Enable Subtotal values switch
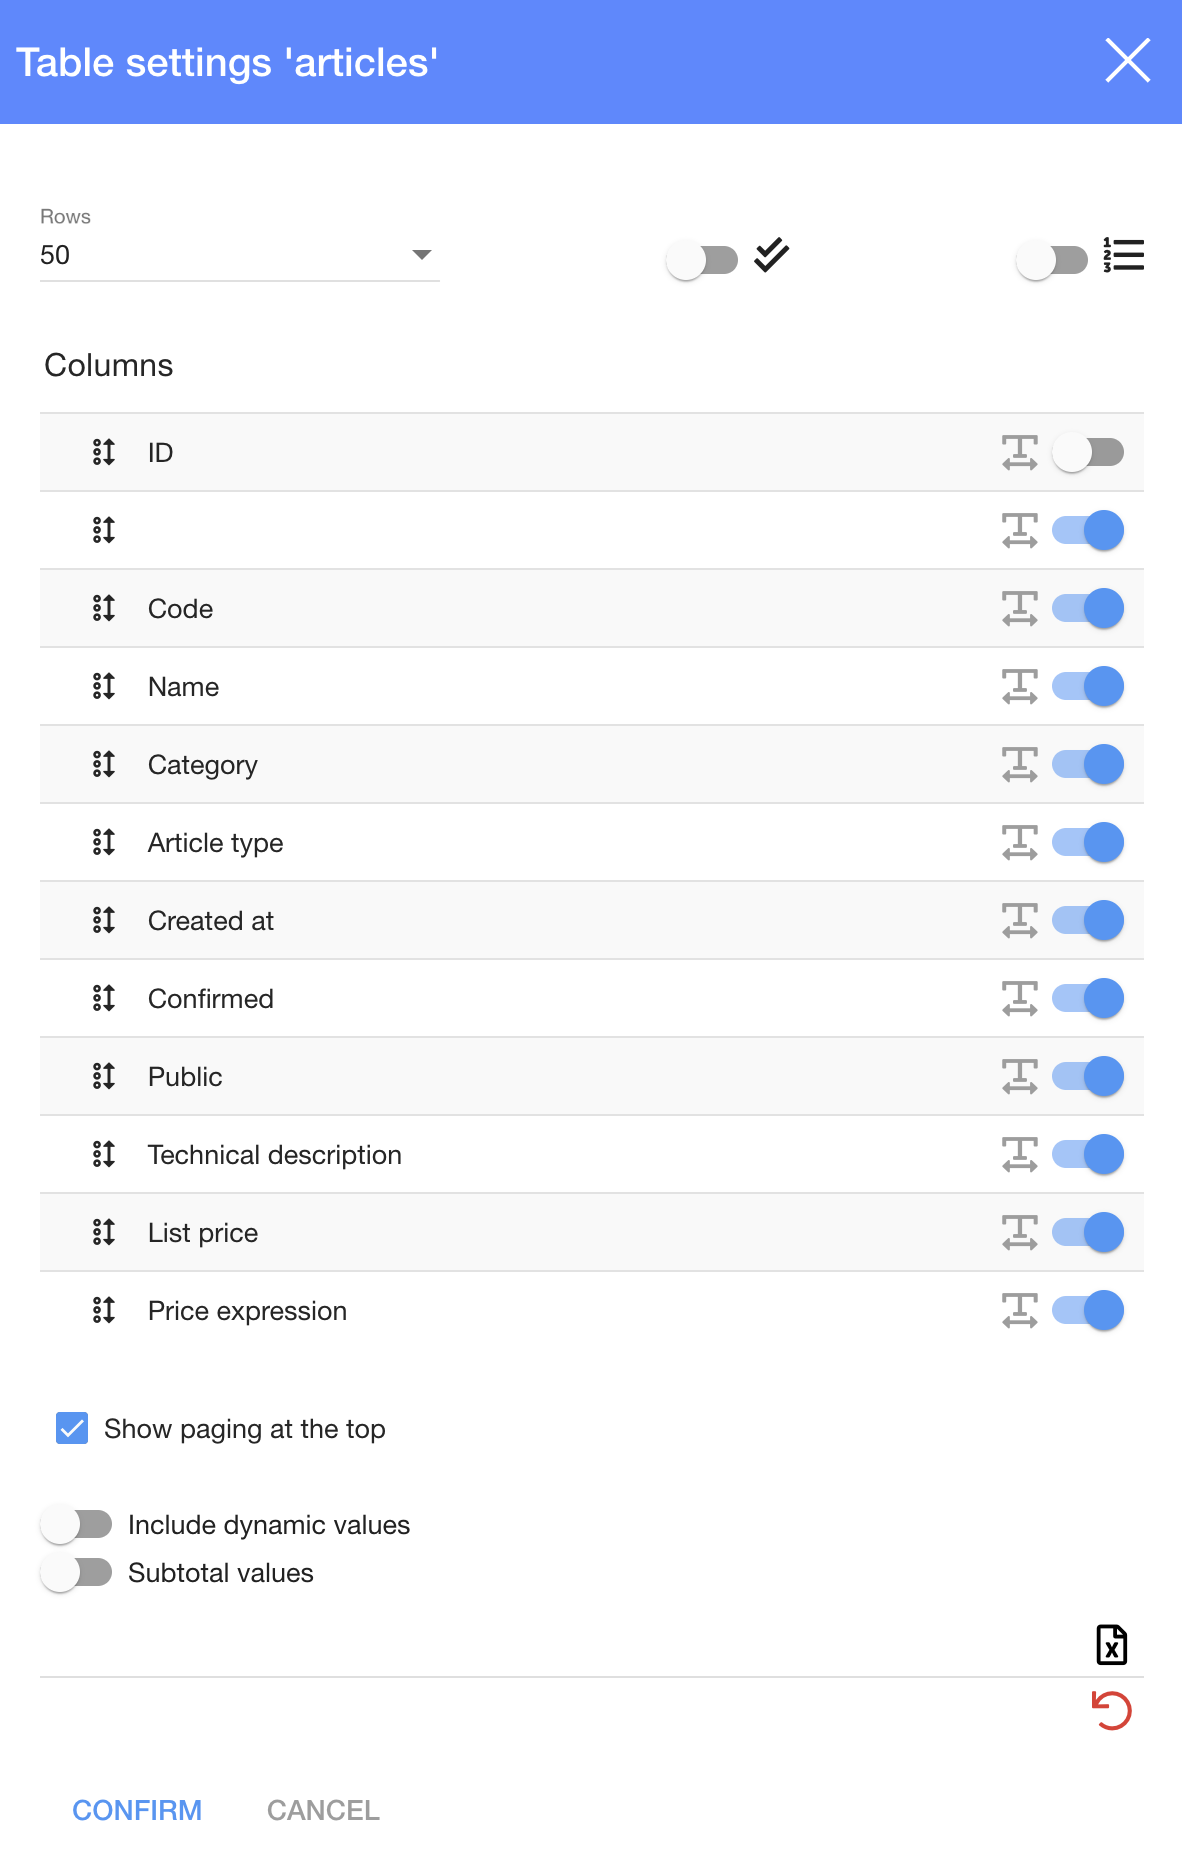1182x1870 pixels. click(x=77, y=1572)
